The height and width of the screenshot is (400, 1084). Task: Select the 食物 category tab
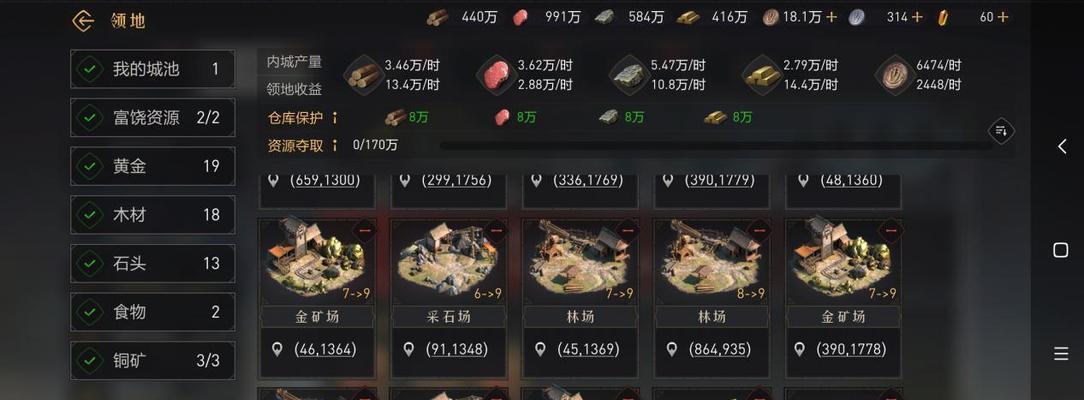[x=152, y=312]
